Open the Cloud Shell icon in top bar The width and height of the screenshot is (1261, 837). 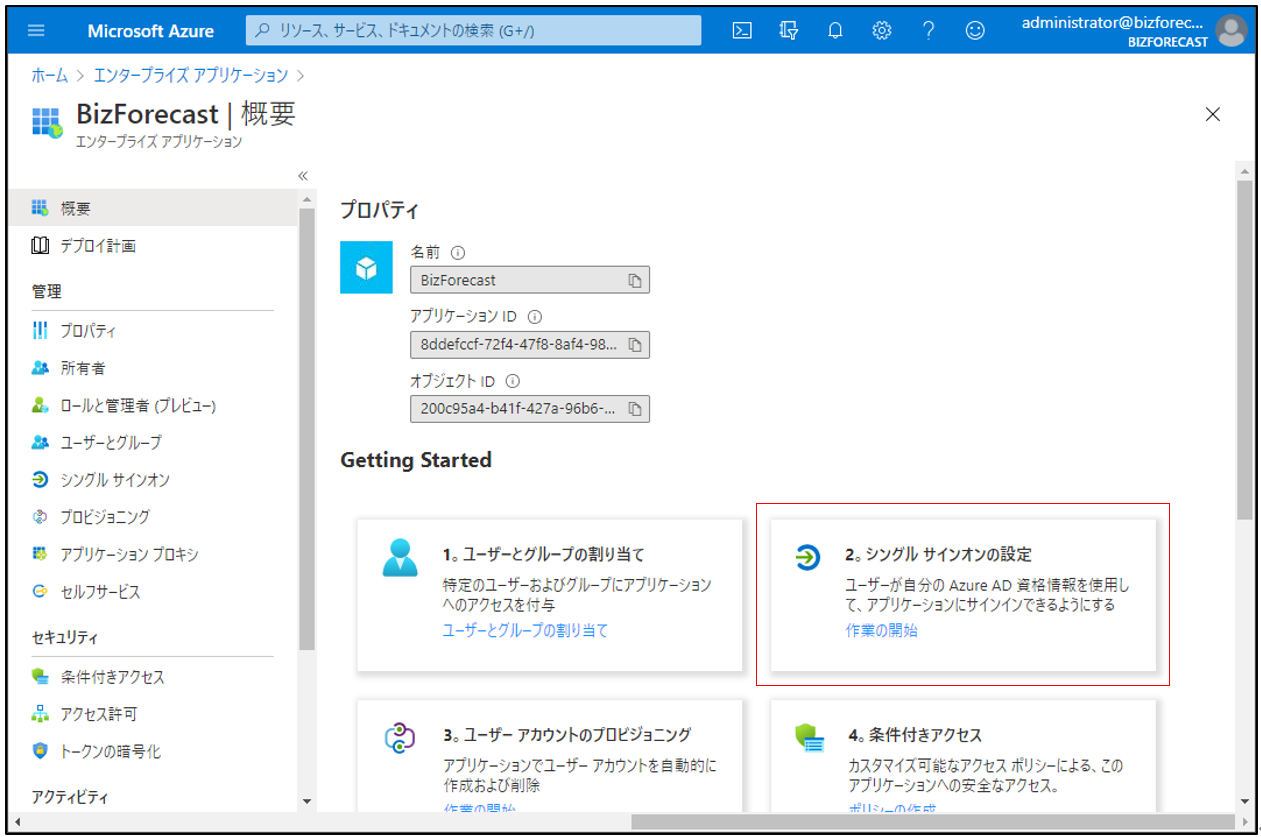(x=742, y=30)
